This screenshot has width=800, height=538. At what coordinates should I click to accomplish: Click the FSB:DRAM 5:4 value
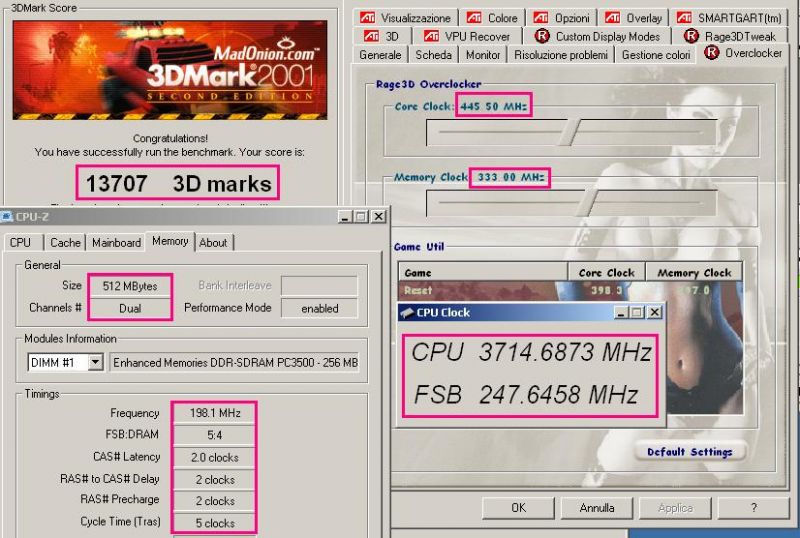tap(215, 435)
